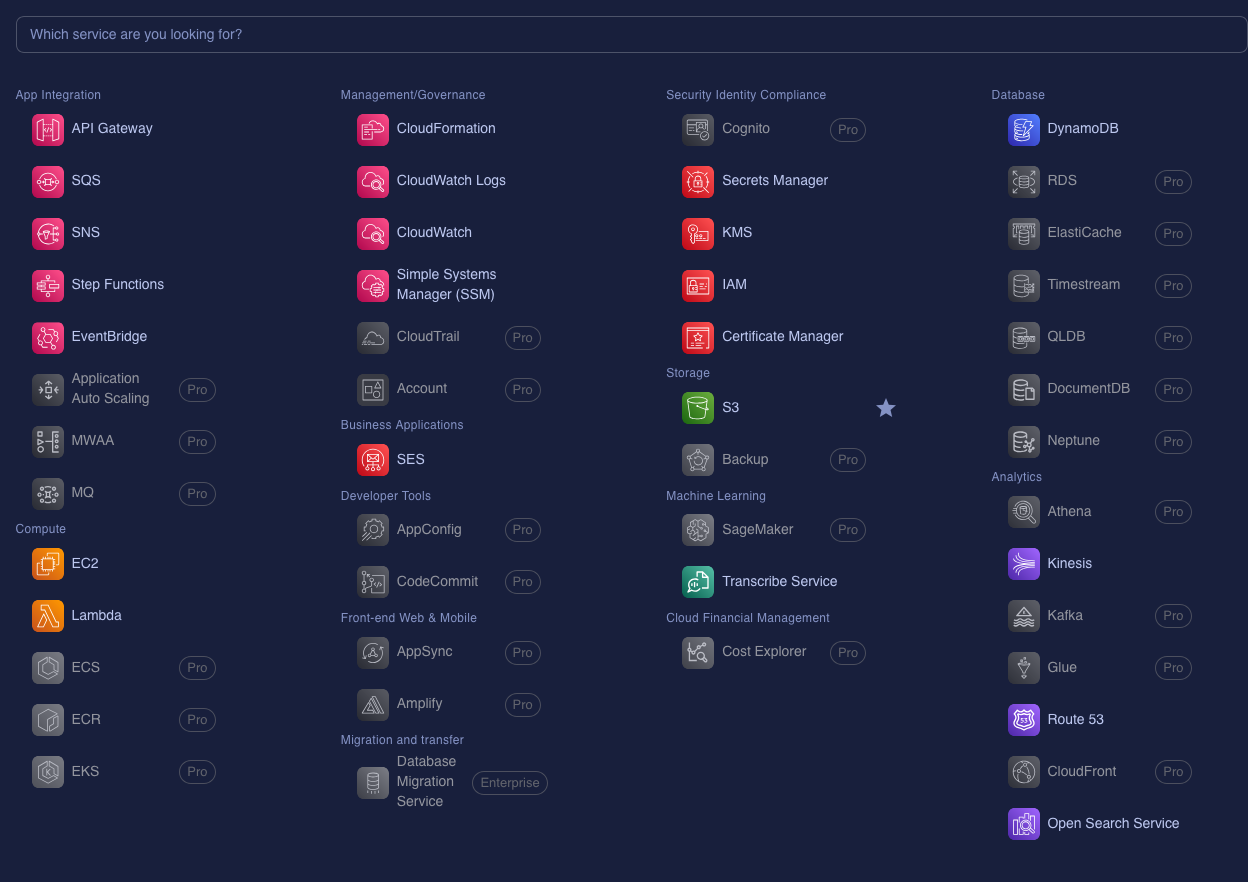The height and width of the screenshot is (882, 1248).
Task: Click the S3 icon under Storage
Action: tap(697, 408)
